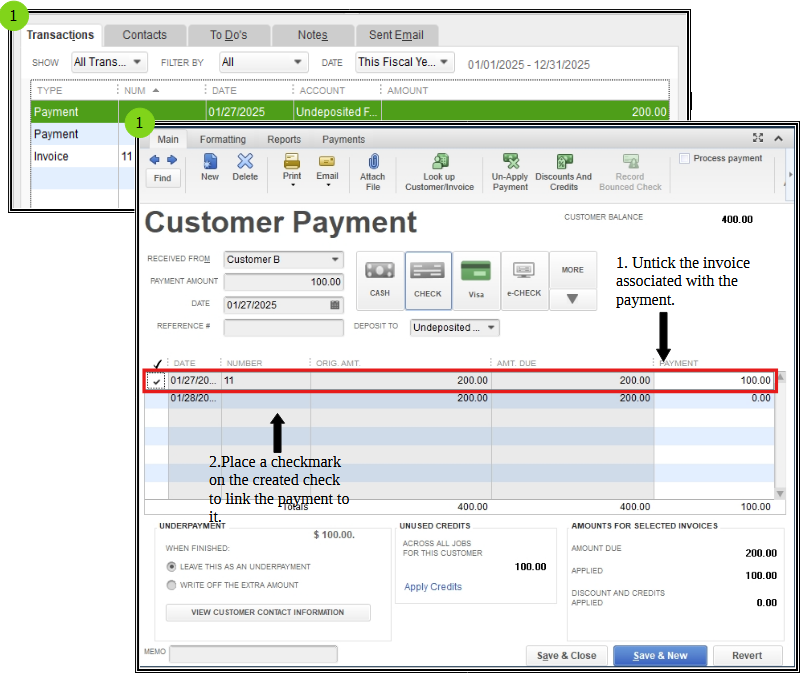Click the Un-Apply Payment icon
The image size is (801, 675).
(x=510, y=170)
